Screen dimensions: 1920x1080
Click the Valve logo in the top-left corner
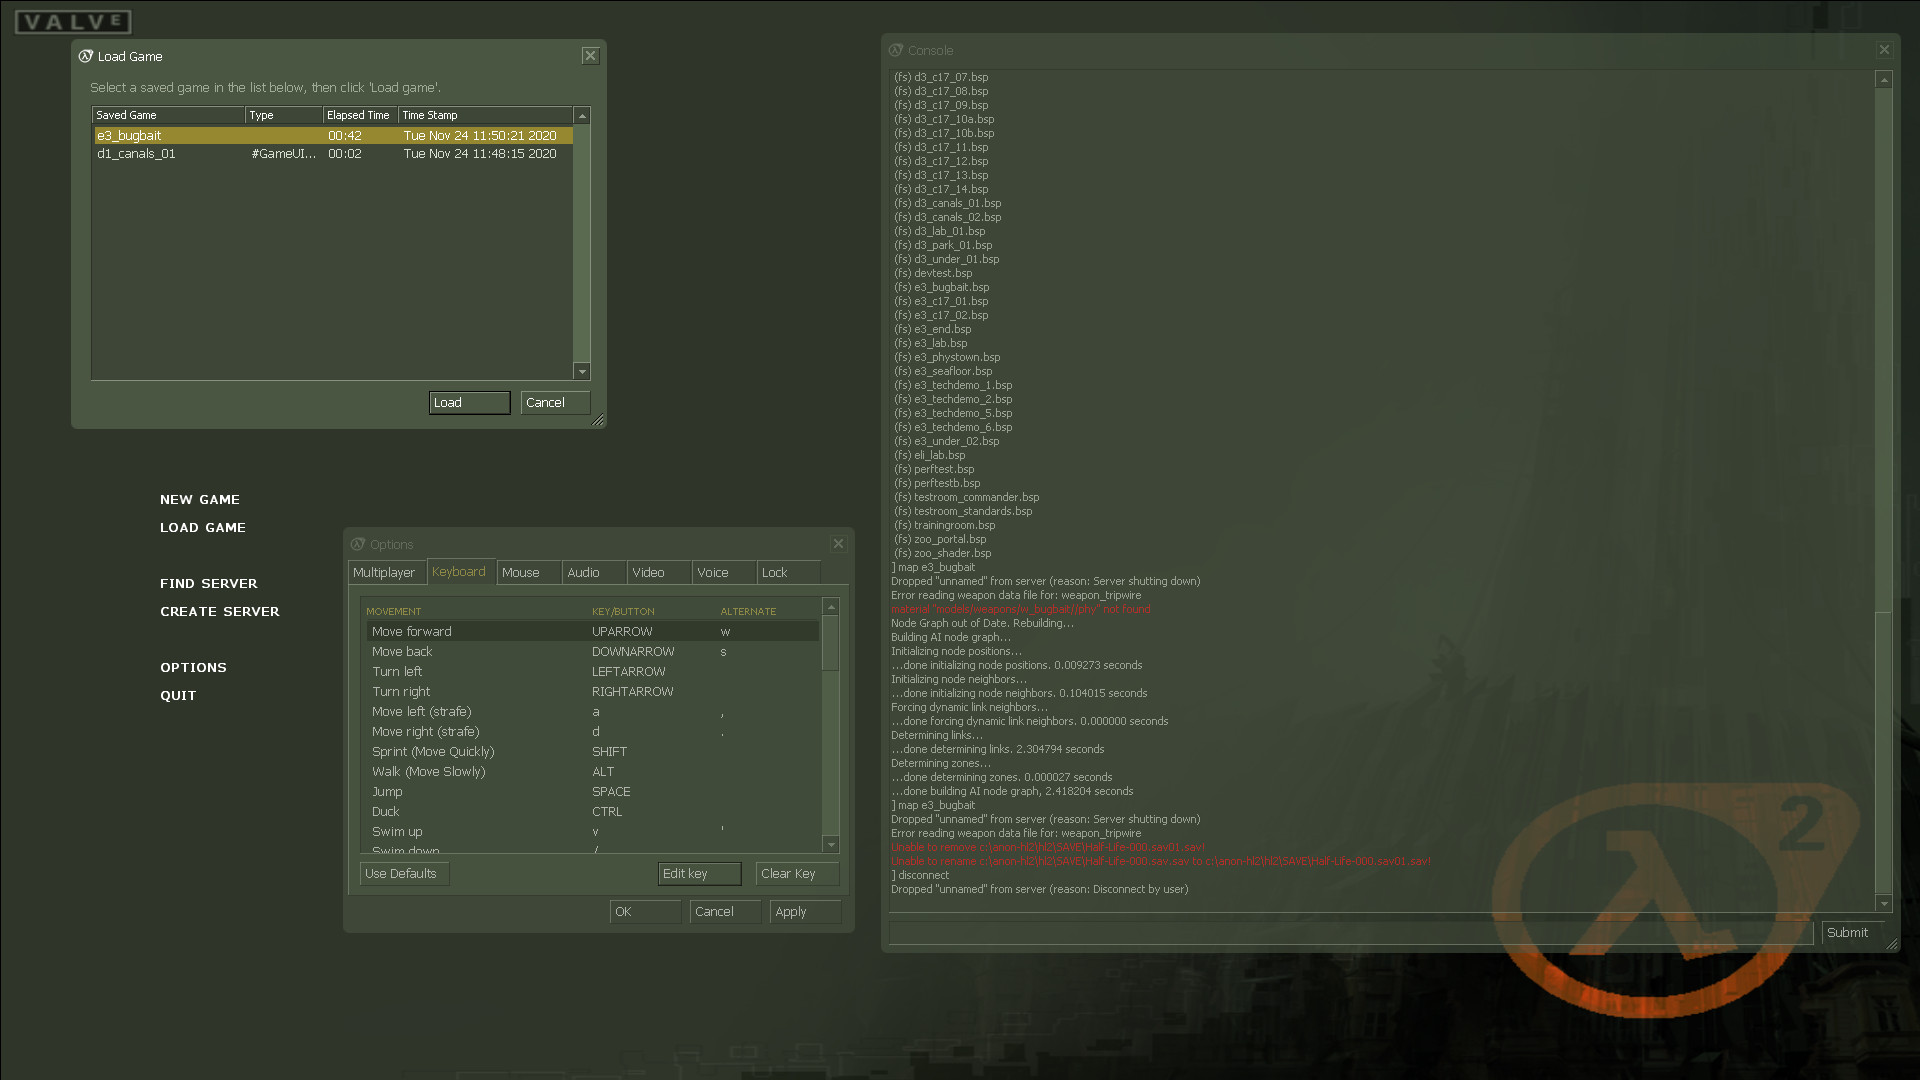pos(71,21)
